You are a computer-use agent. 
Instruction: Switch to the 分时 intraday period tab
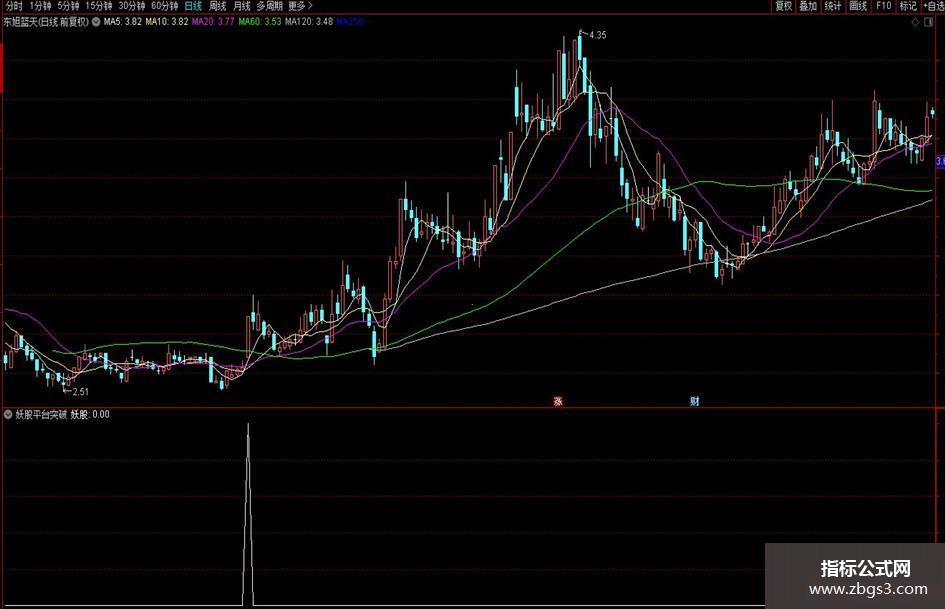click(x=13, y=6)
